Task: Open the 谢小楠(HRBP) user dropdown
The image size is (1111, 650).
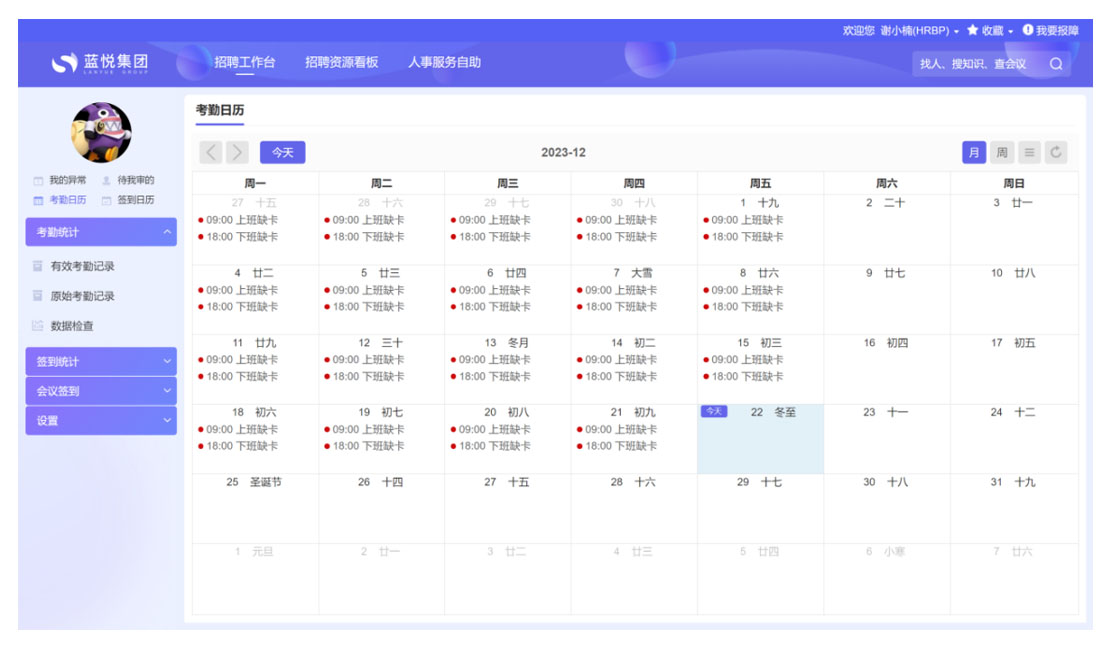Action: point(918,31)
